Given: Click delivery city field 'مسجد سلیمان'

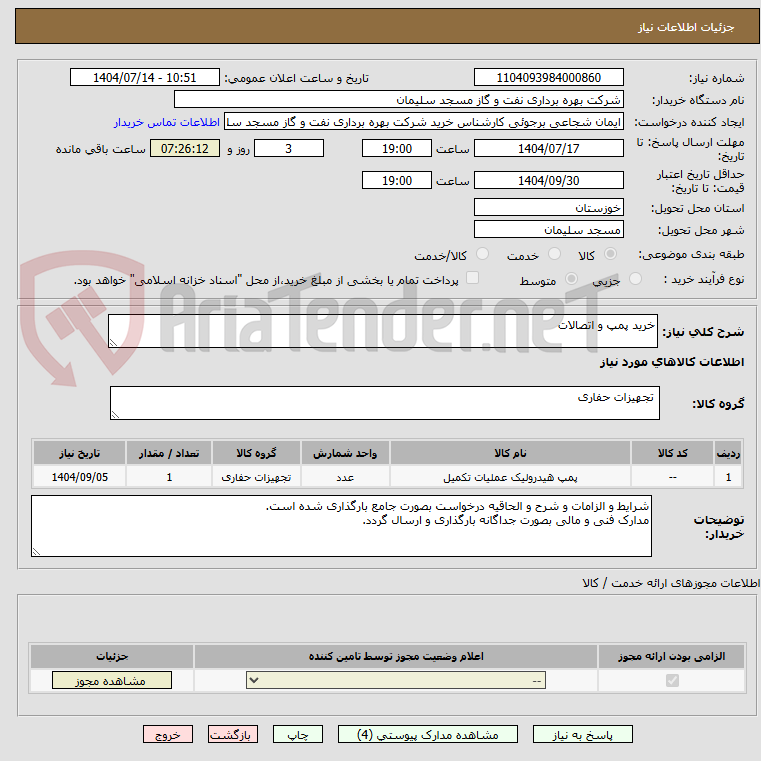Looking at the screenshot, I should point(548,230).
